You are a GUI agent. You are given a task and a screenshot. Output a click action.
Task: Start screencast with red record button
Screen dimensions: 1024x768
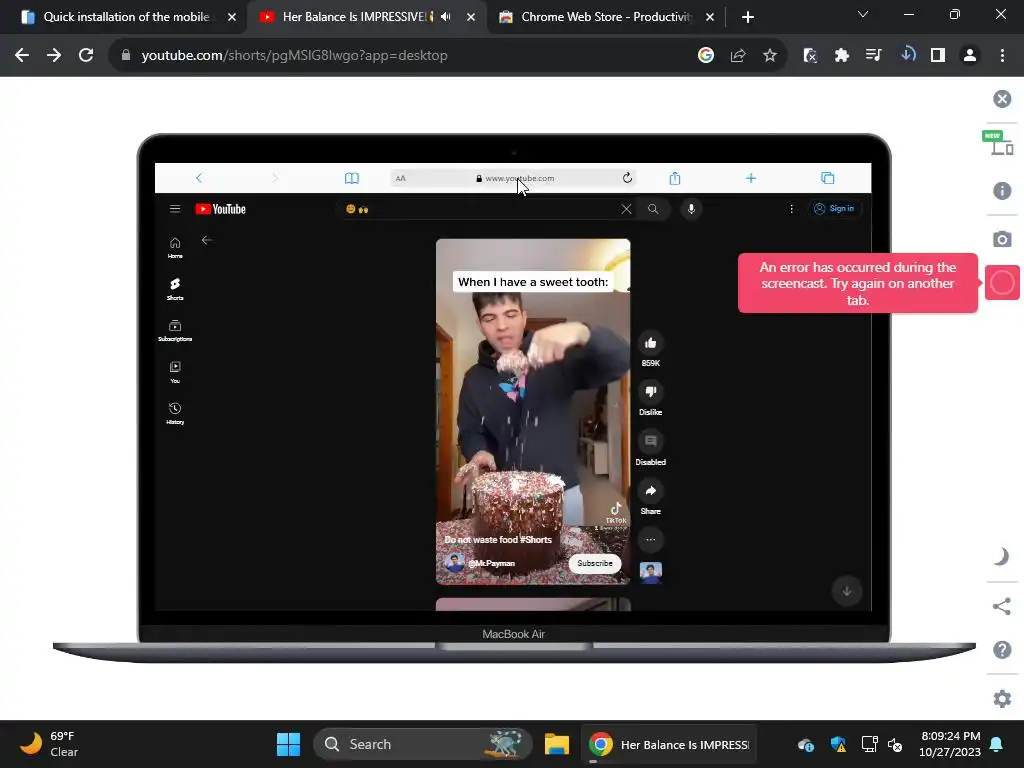click(x=1002, y=283)
